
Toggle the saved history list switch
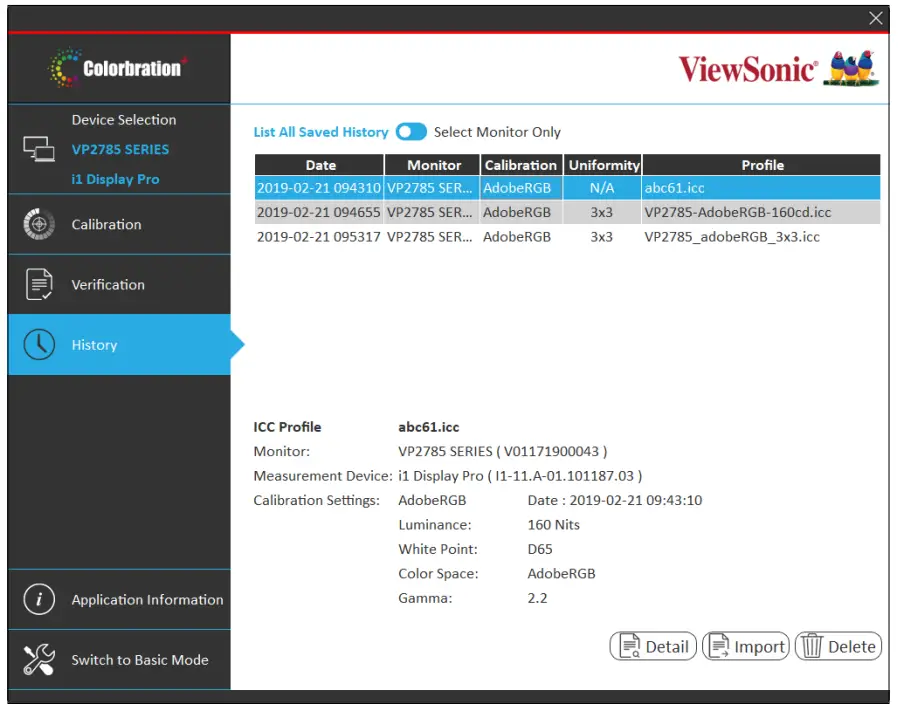click(411, 132)
